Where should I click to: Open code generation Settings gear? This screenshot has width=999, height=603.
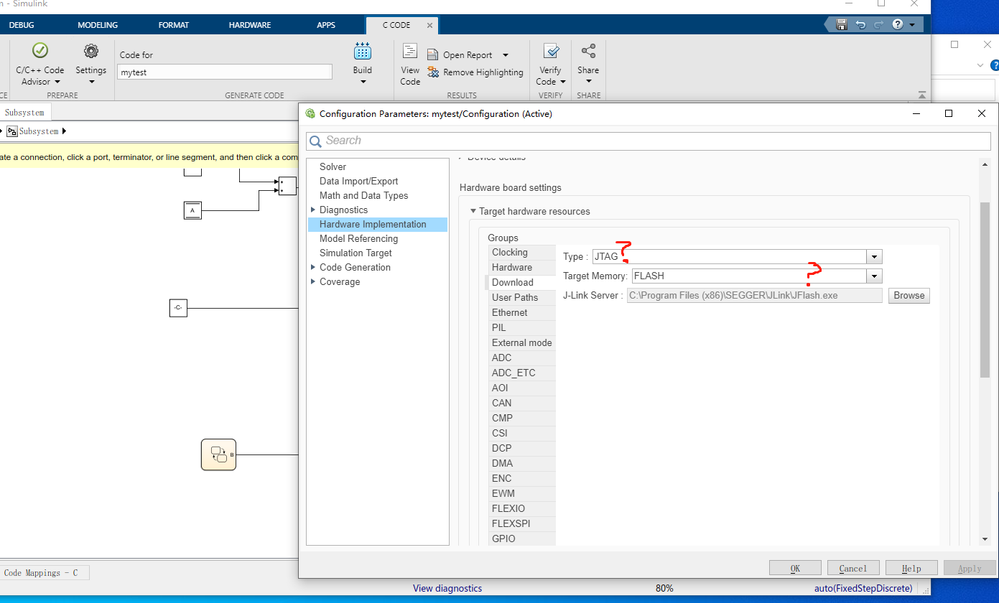(x=91, y=51)
